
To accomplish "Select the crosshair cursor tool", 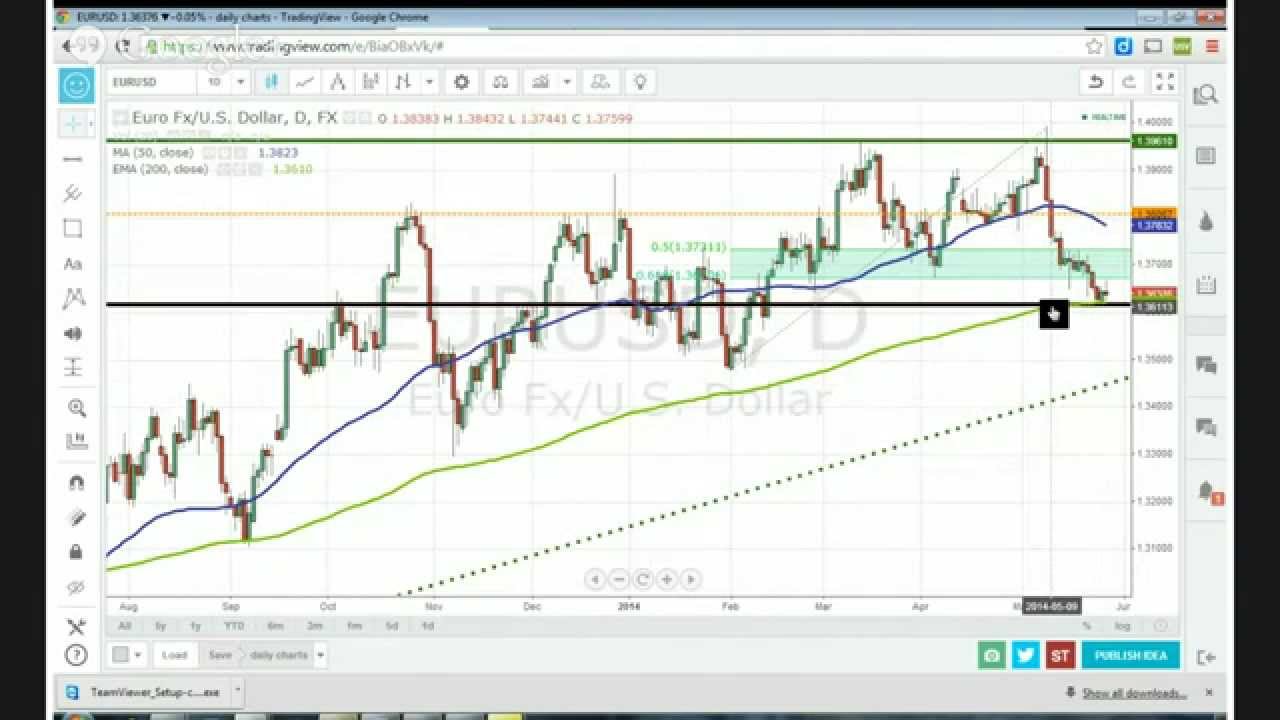I will tap(73, 124).
